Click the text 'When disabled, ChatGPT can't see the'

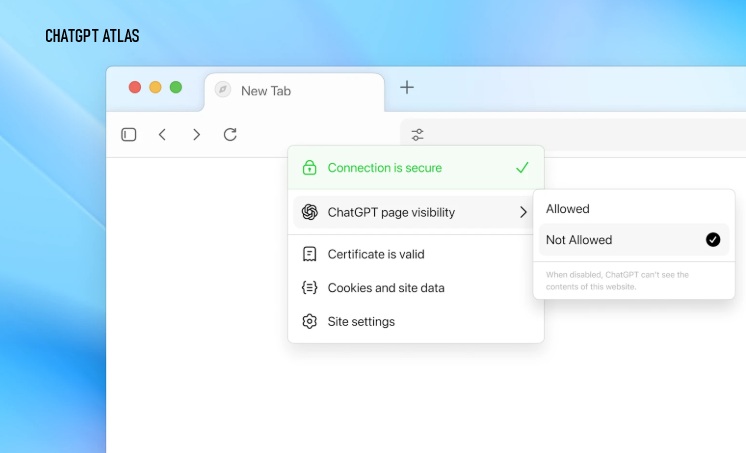click(x=617, y=275)
